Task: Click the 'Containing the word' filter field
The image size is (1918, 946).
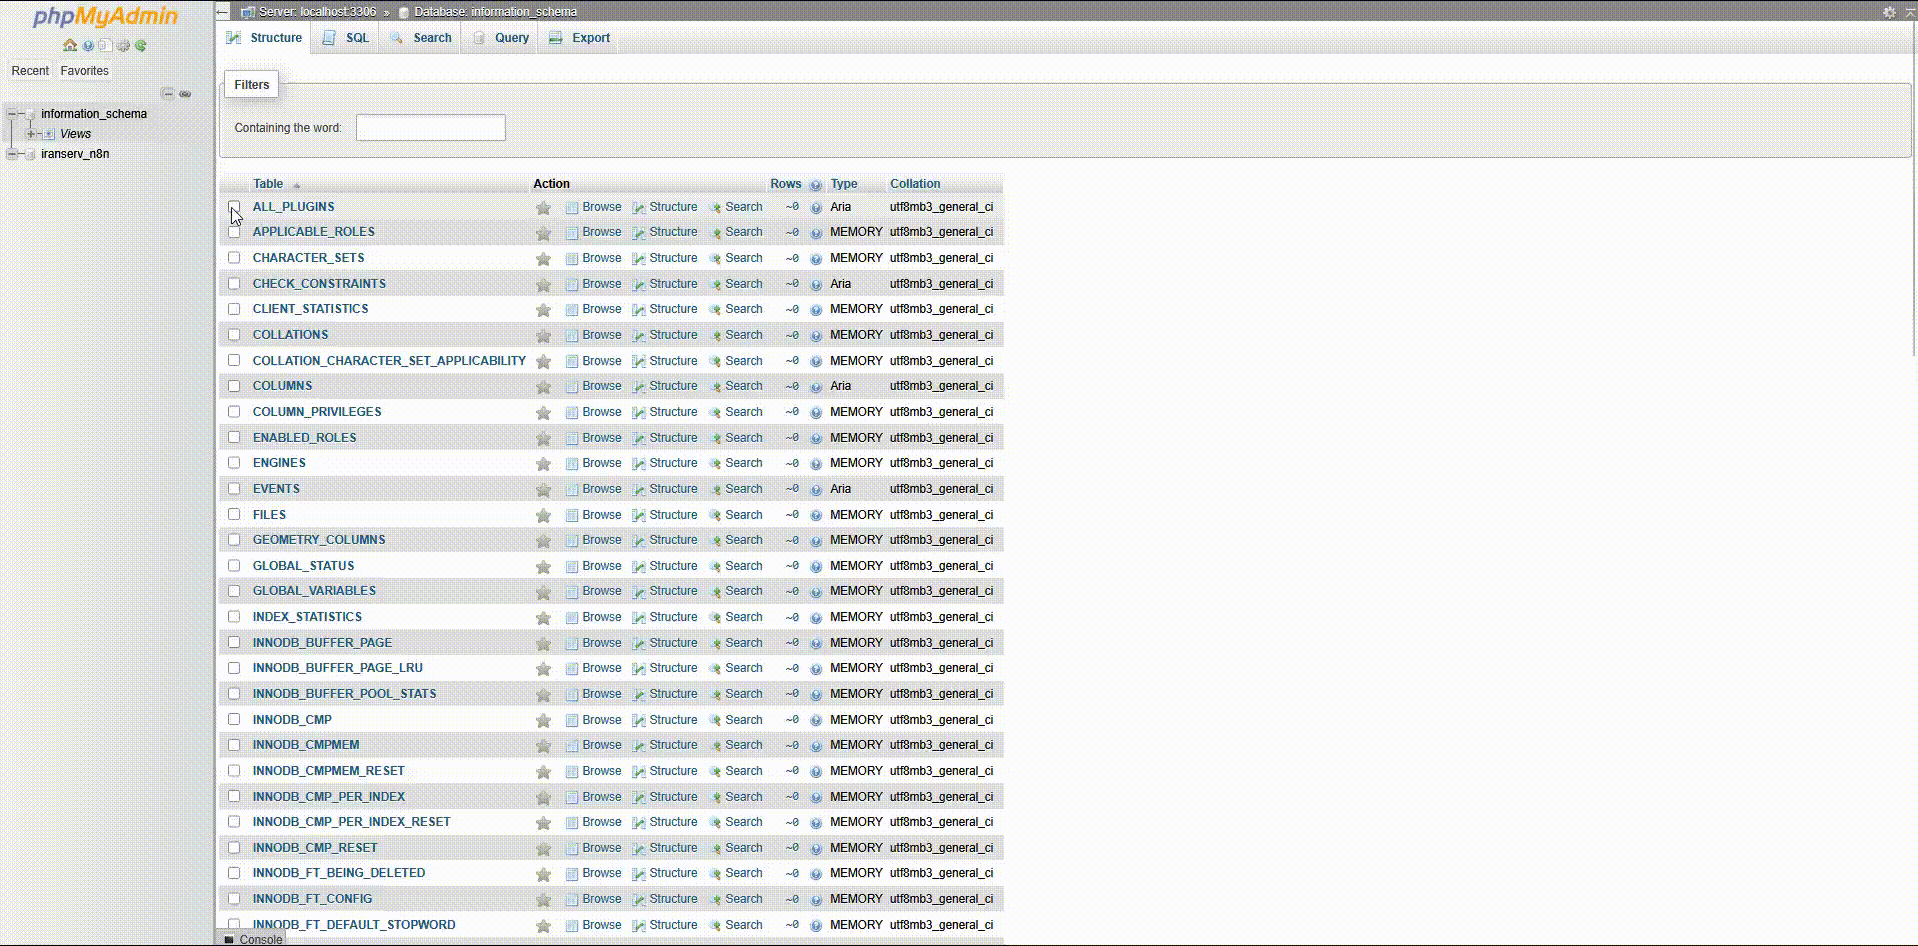Action: coord(430,128)
